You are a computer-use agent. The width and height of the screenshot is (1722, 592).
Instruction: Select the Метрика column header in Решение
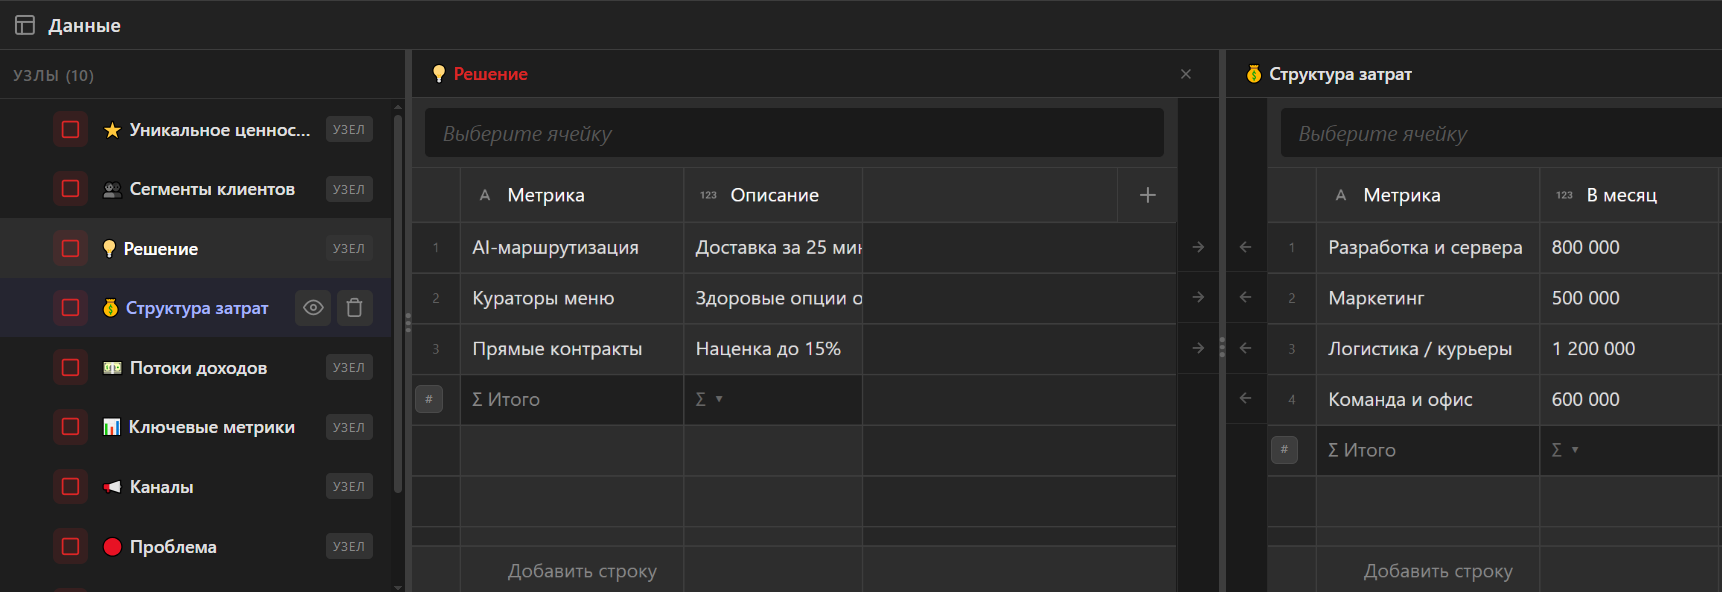[572, 195]
